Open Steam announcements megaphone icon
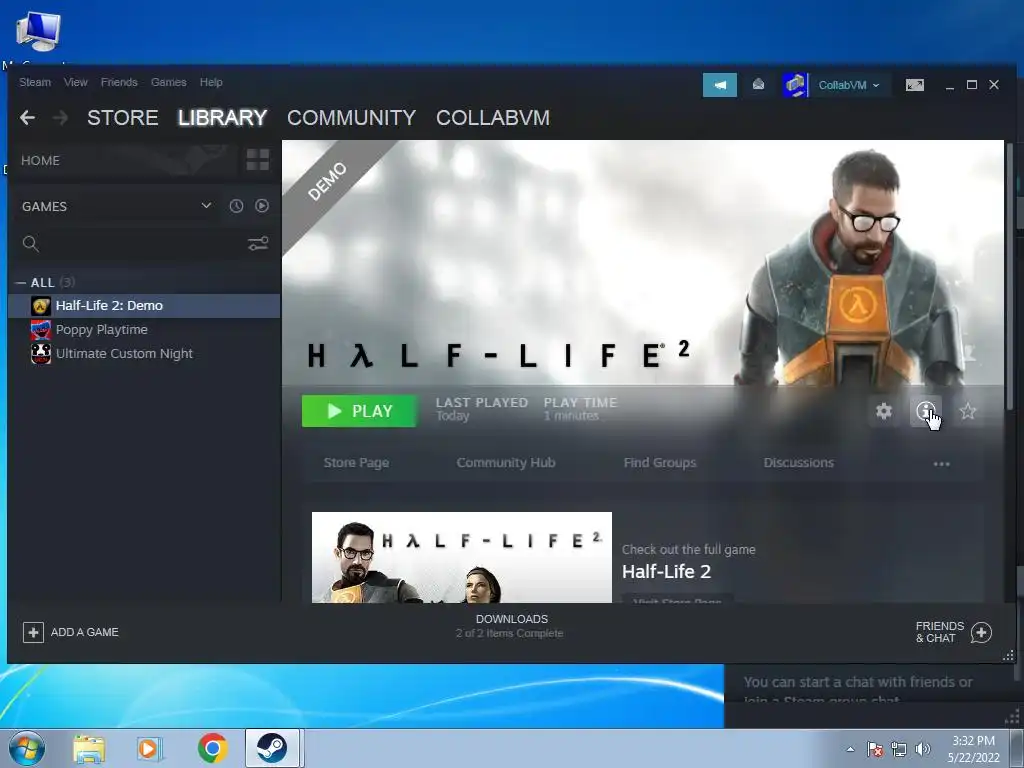 point(720,85)
